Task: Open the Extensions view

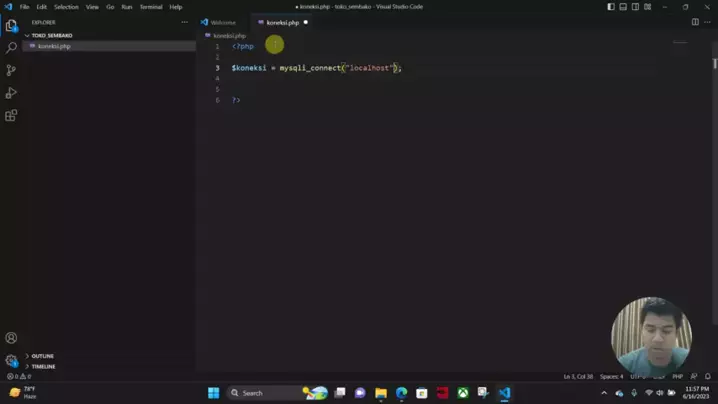Action: coord(11,116)
